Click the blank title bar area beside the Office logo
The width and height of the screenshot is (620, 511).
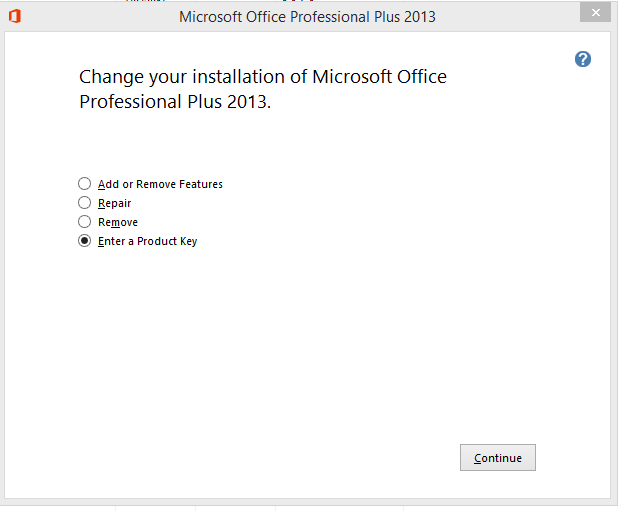pos(99,17)
